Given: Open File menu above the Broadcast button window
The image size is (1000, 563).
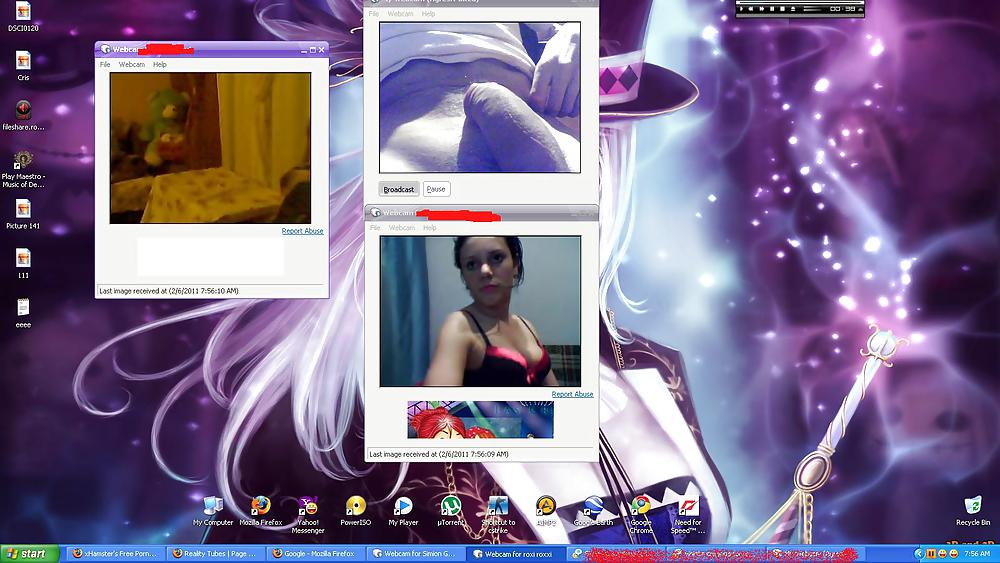Looking at the screenshot, I should point(374,13).
